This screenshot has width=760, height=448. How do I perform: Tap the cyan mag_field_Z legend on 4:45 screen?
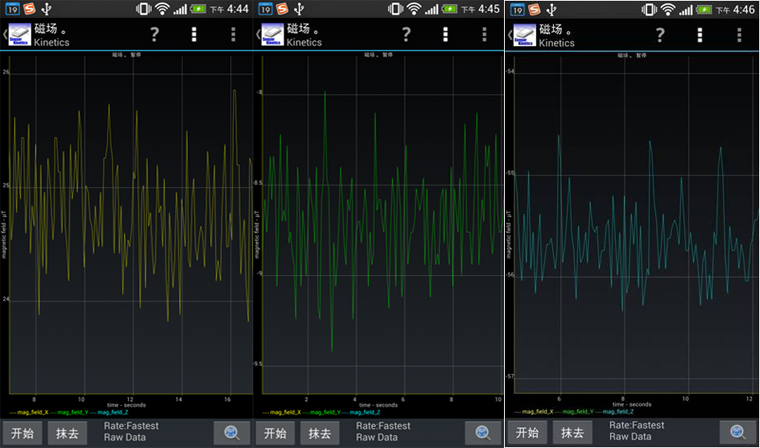click(x=361, y=413)
